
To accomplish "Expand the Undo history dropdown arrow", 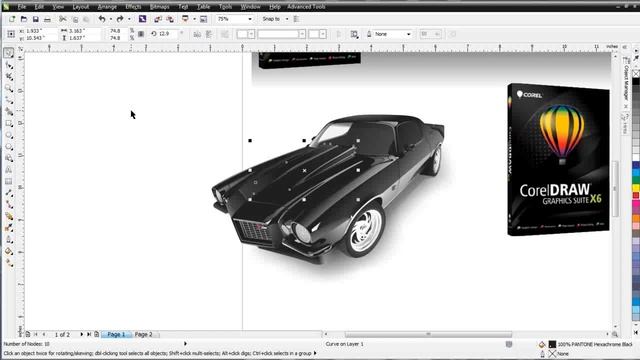I will (x=110, y=19).
